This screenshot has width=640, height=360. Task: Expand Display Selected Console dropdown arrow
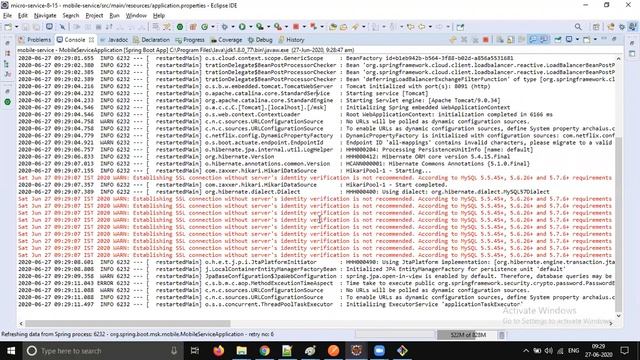pos(577,40)
